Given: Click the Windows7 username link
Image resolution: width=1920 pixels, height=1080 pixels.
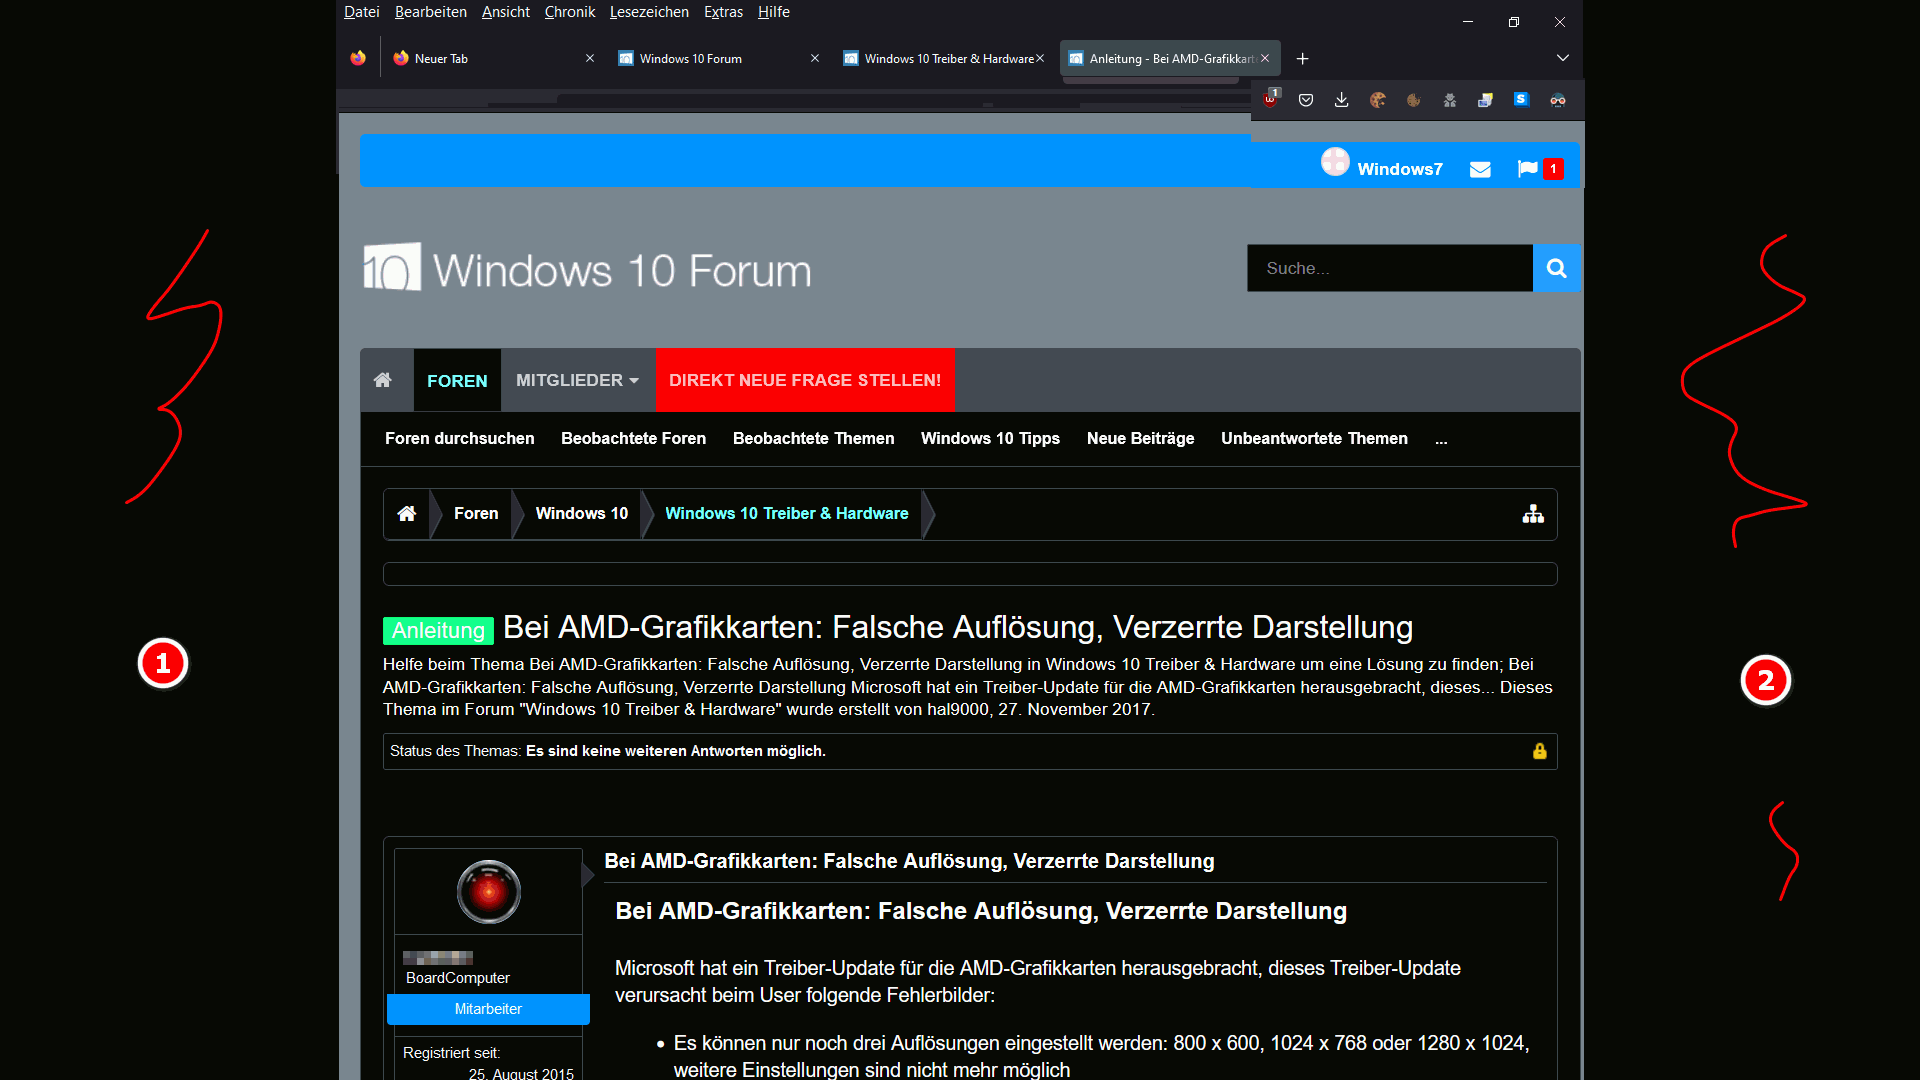Looking at the screenshot, I should coord(1400,169).
